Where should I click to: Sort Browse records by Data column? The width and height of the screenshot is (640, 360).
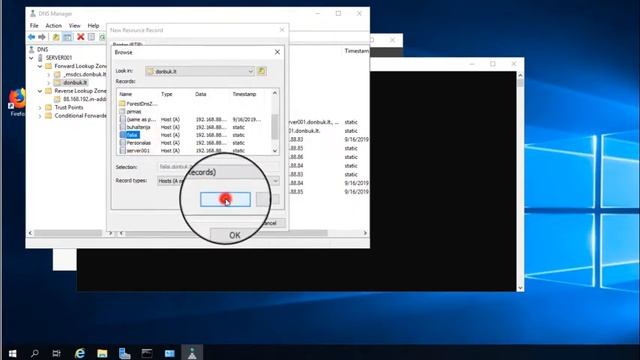coord(200,94)
